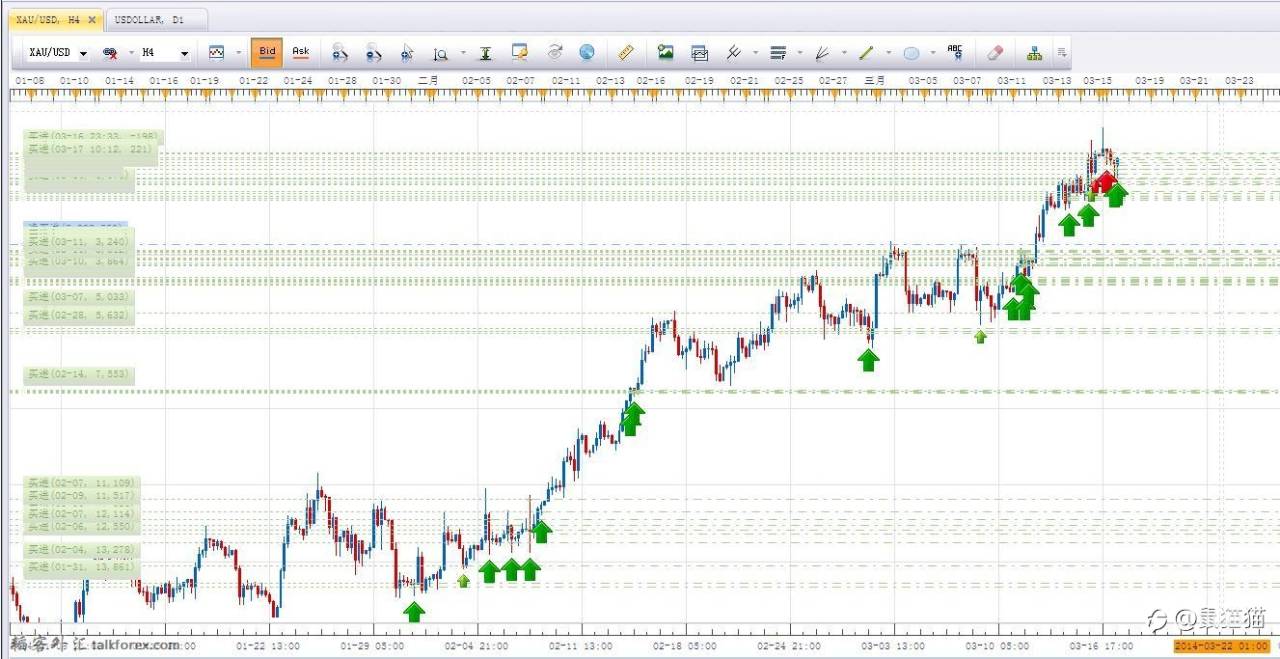This screenshot has width=1280, height=659.
Task: Select the fan lines drawing tool
Action: click(x=822, y=52)
